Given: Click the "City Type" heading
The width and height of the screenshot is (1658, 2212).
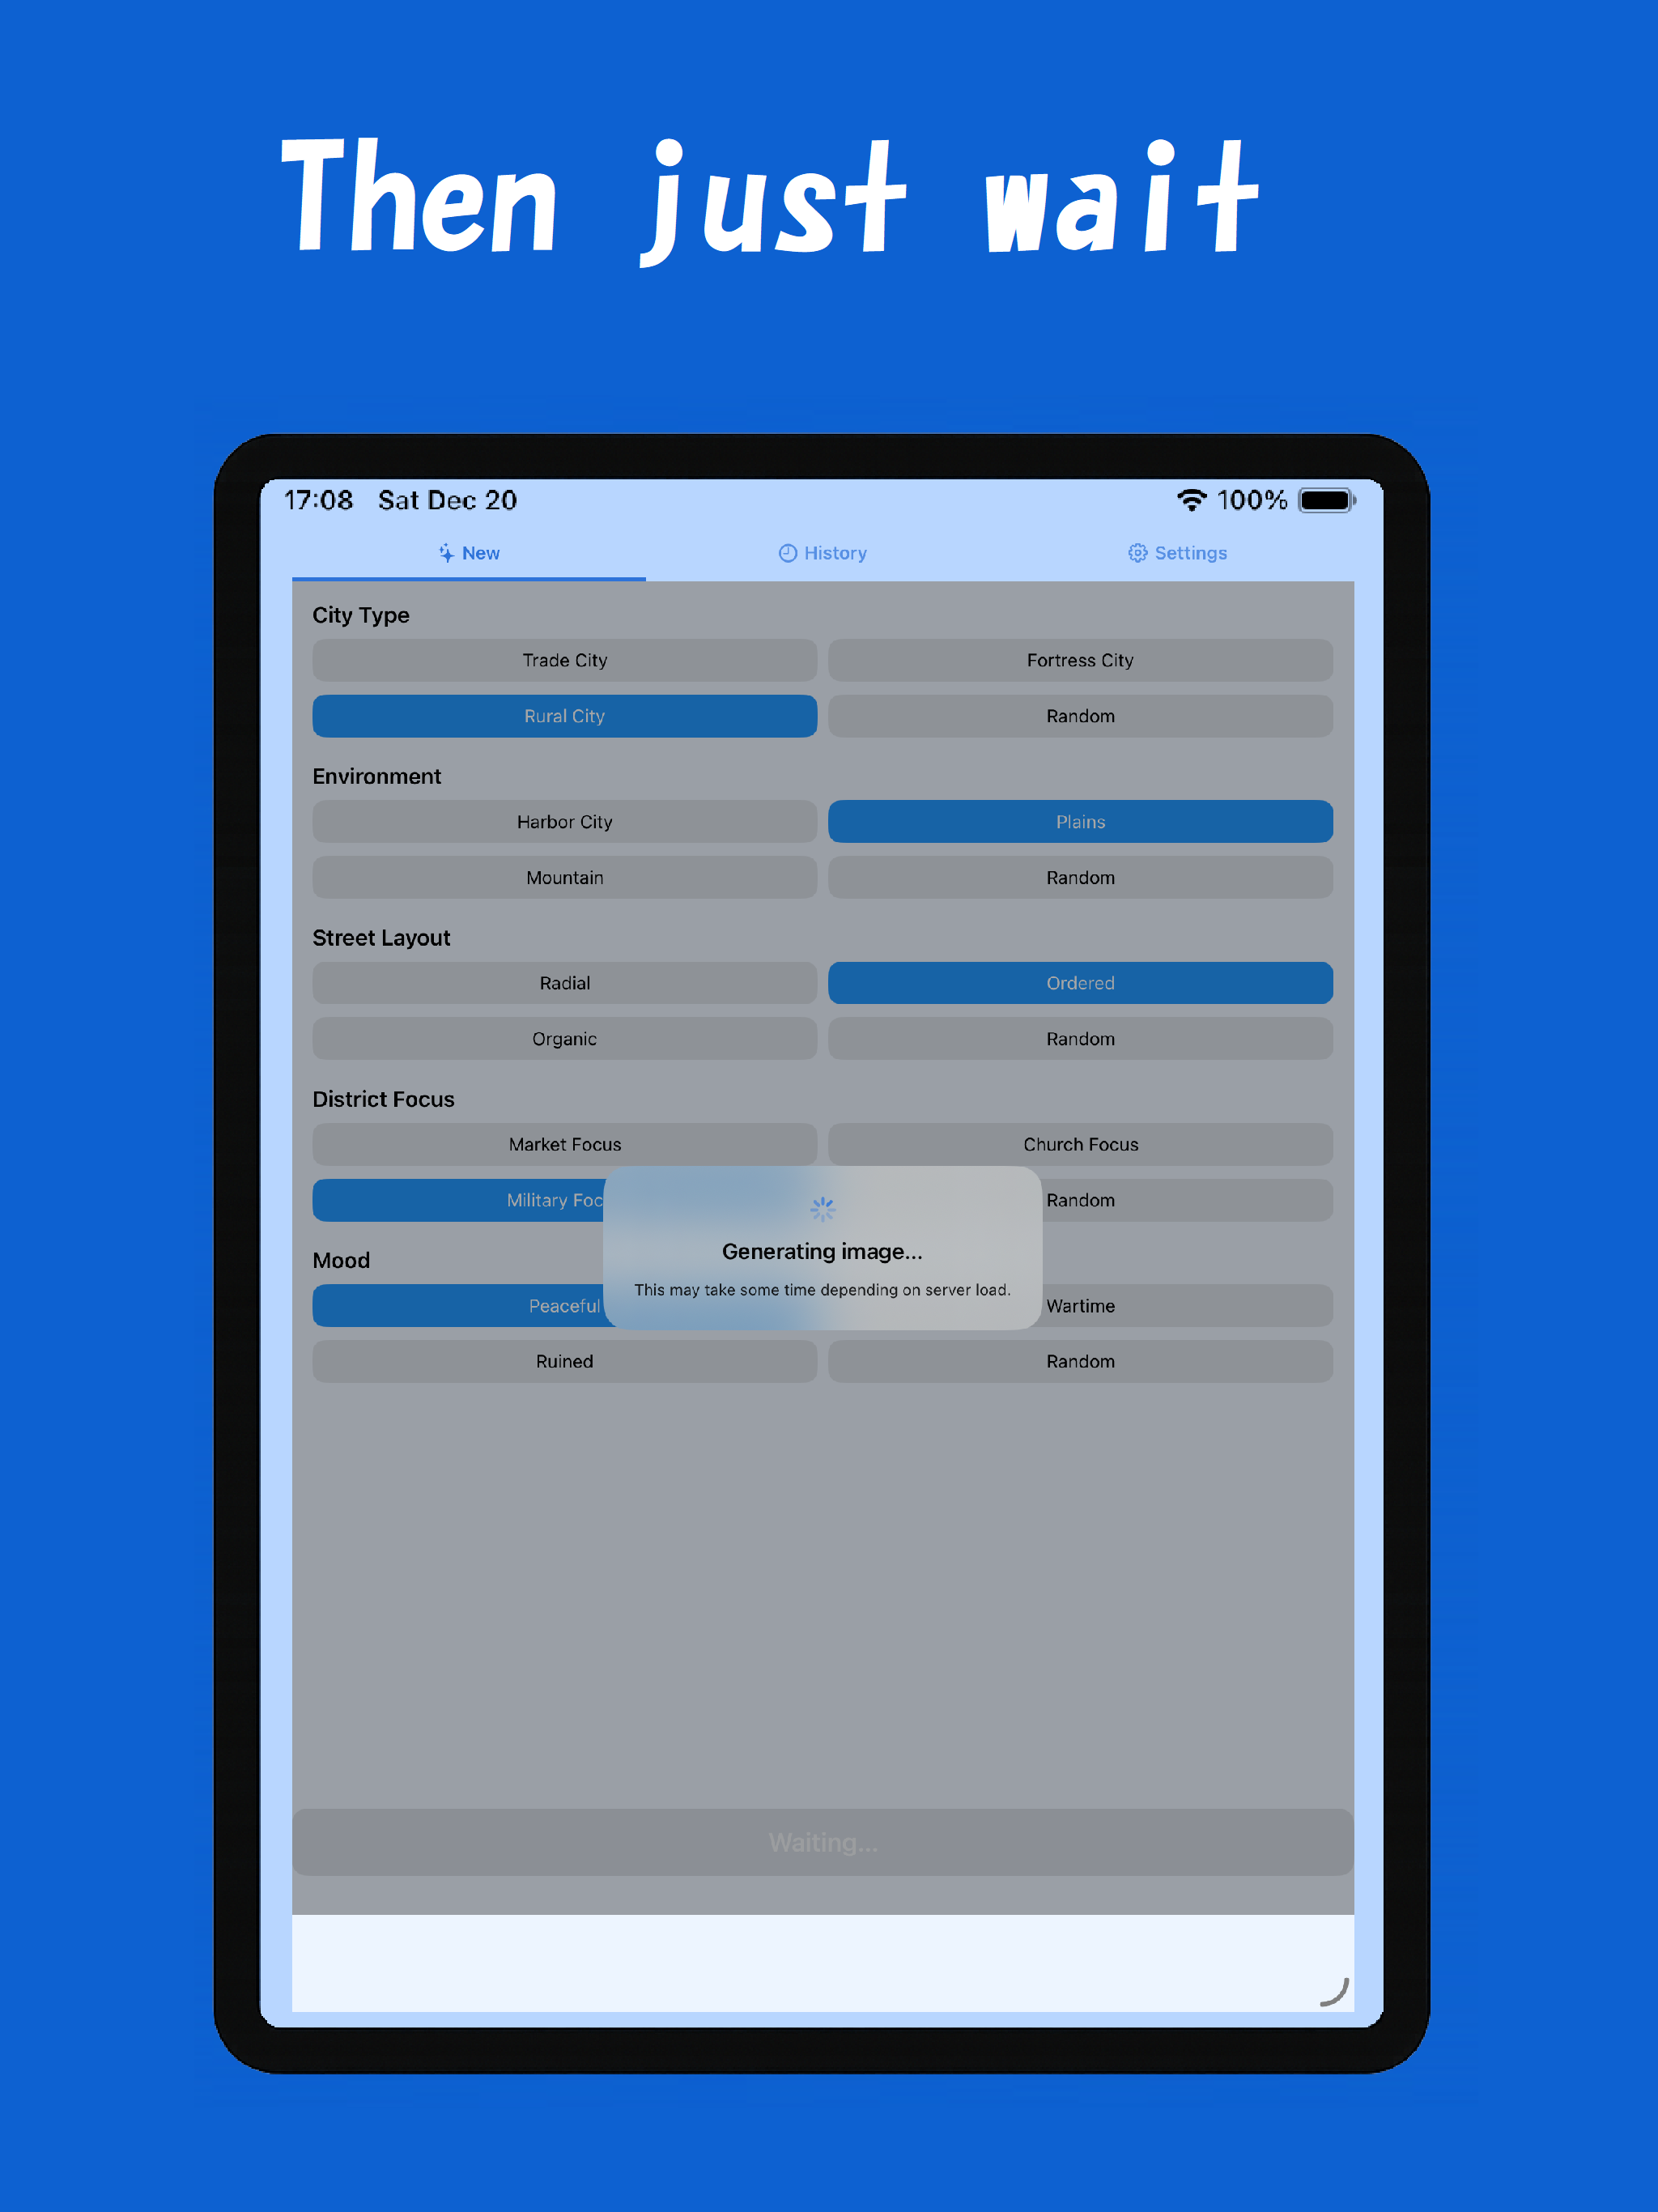Looking at the screenshot, I should pyautogui.click(x=361, y=615).
